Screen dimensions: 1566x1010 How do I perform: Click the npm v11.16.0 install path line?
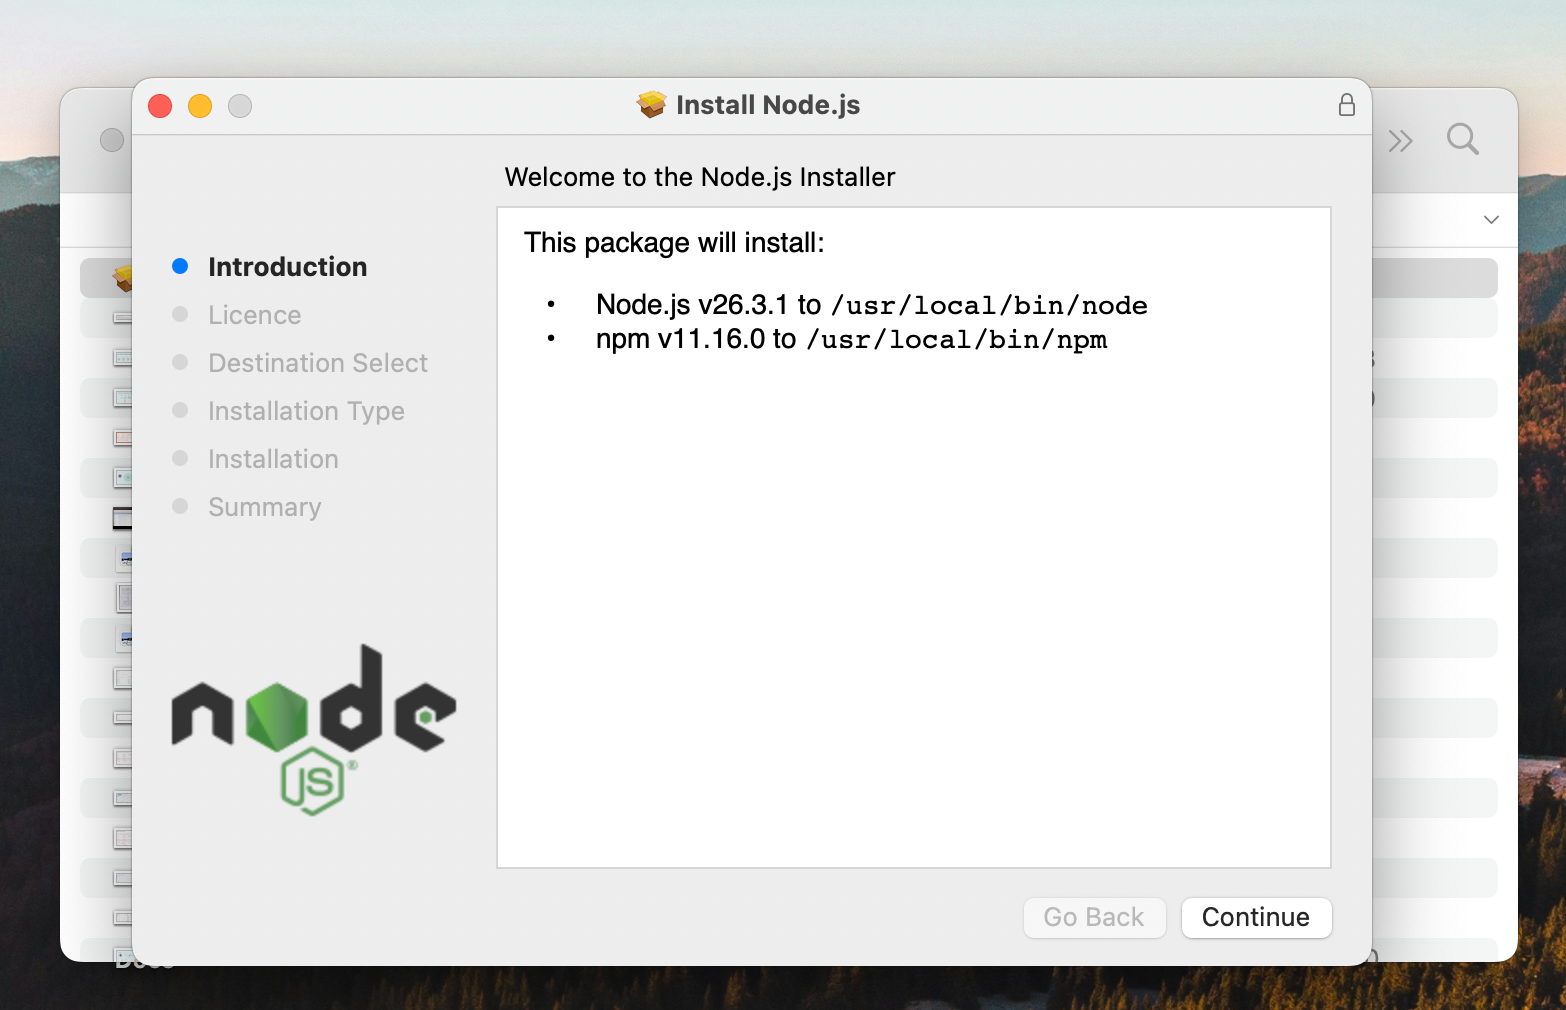pyautogui.click(x=851, y=339)
